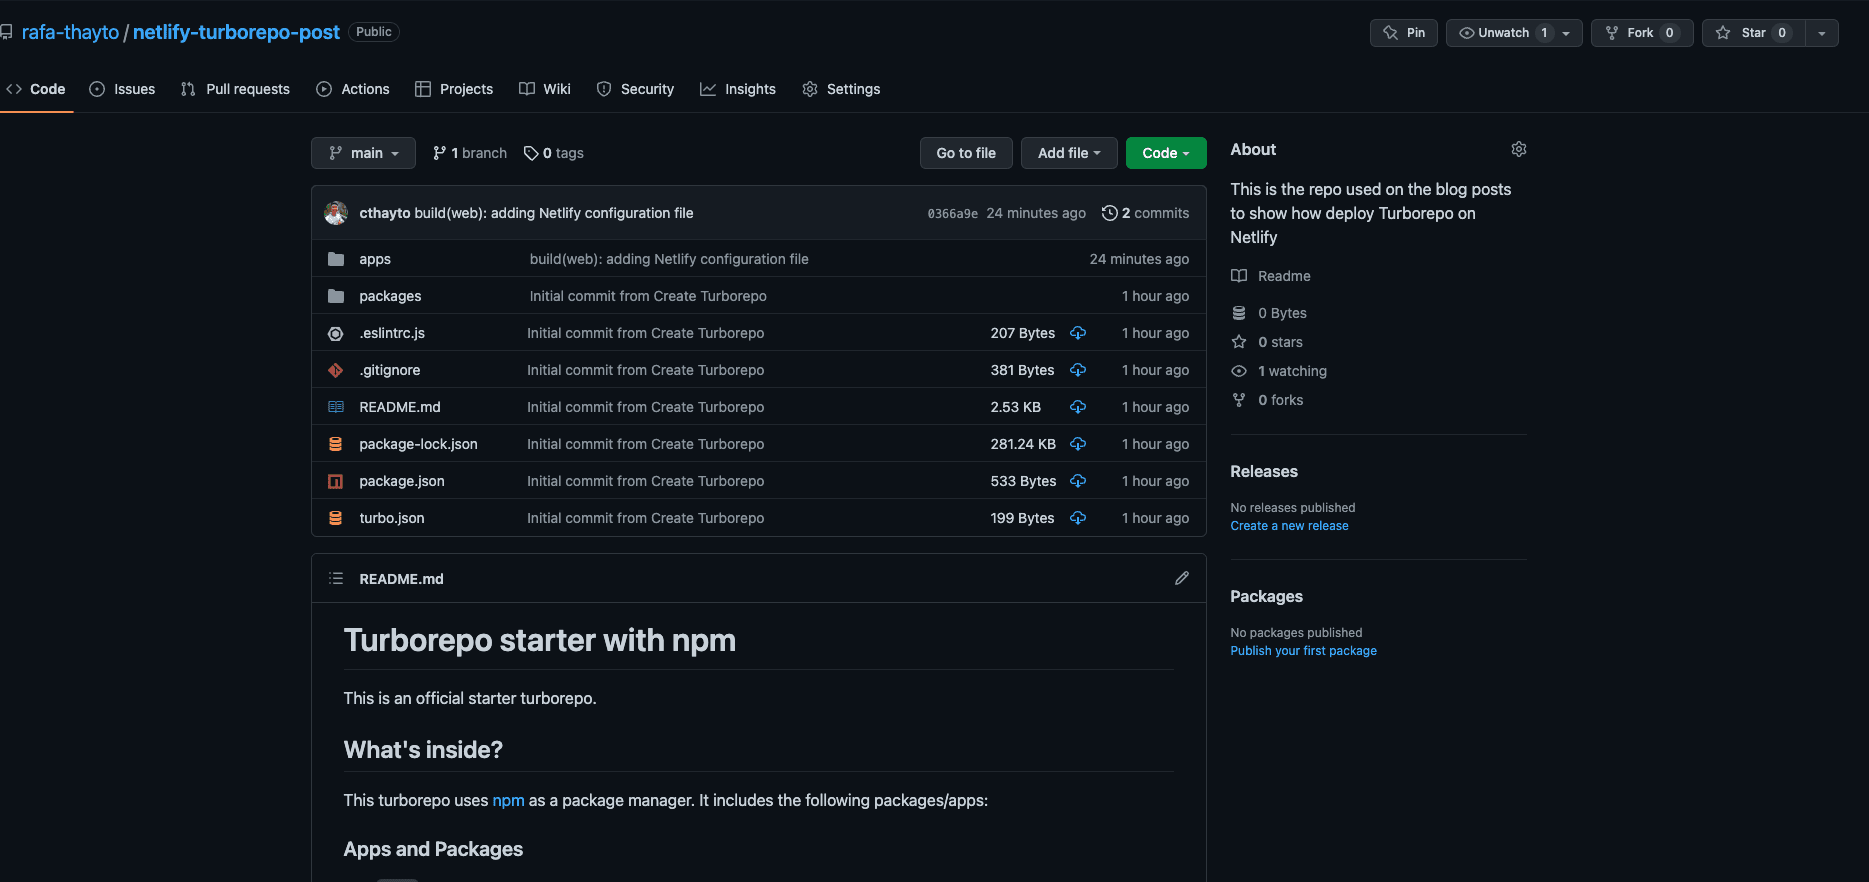The width and height of the screenshot is (1869, 882).
Task: Click the turbo.json file icon
Action: click(336, 518)
